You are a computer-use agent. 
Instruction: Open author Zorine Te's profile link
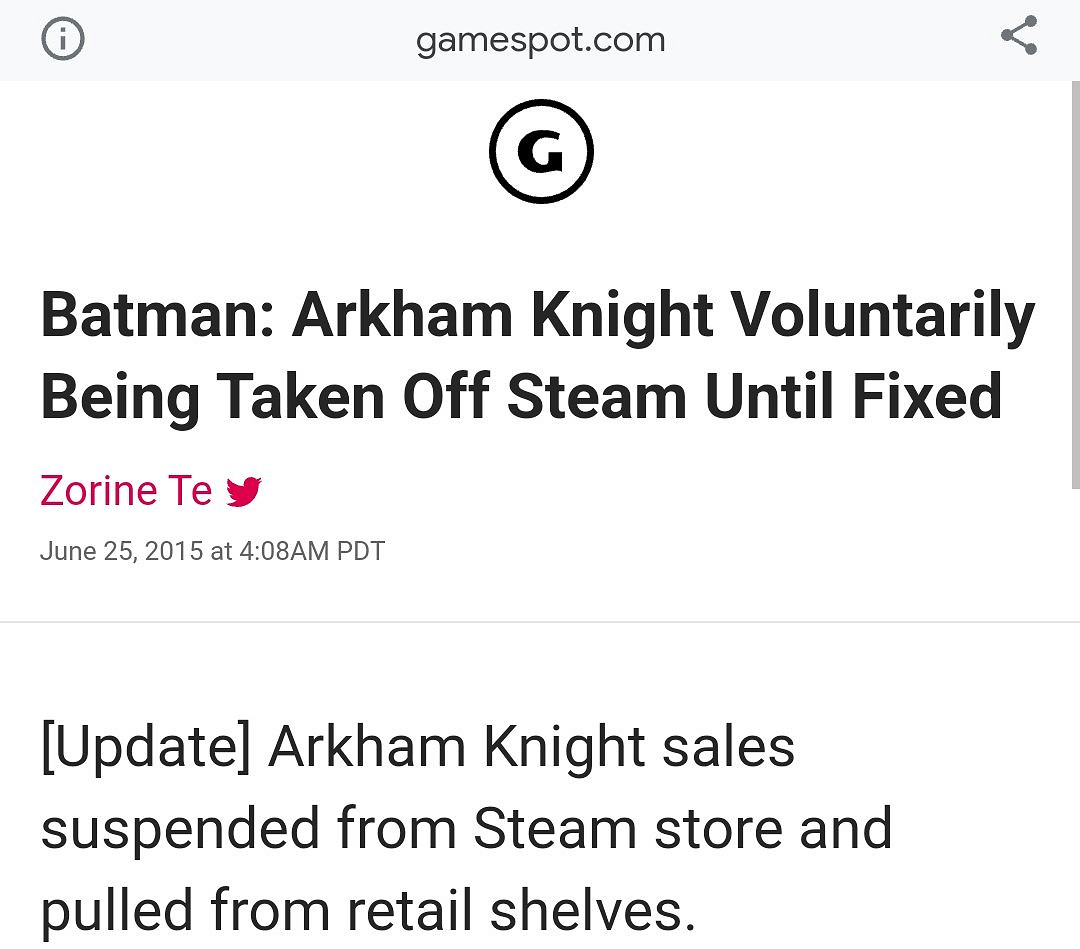126,491
